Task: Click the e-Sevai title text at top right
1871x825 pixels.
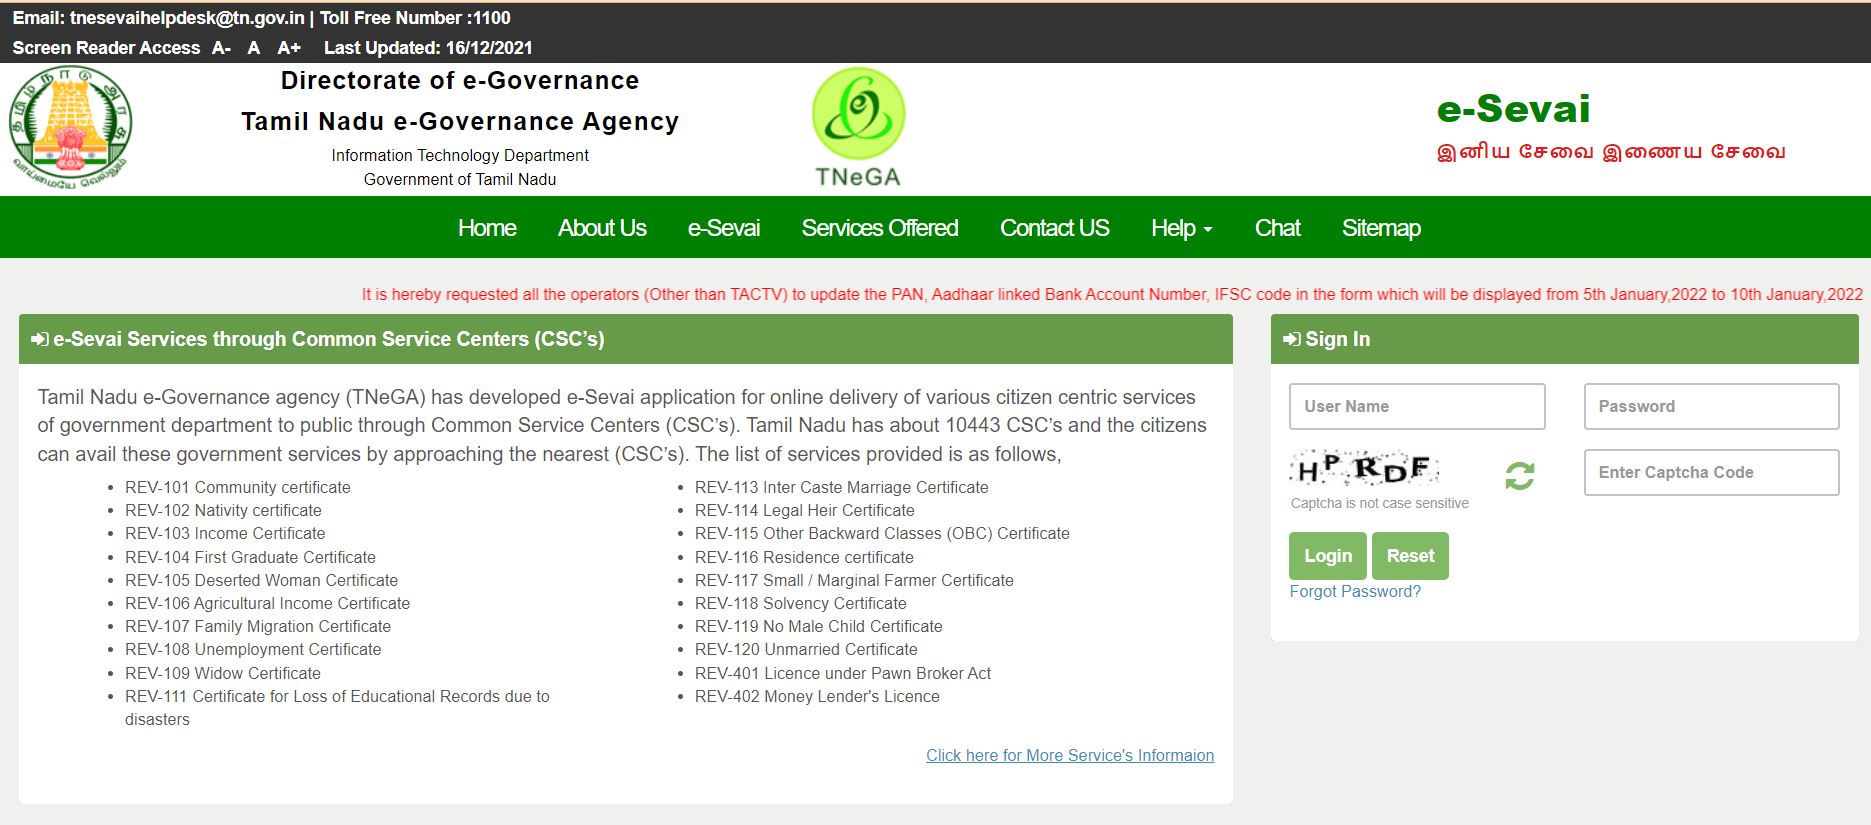Action: tap(1513, 108)
